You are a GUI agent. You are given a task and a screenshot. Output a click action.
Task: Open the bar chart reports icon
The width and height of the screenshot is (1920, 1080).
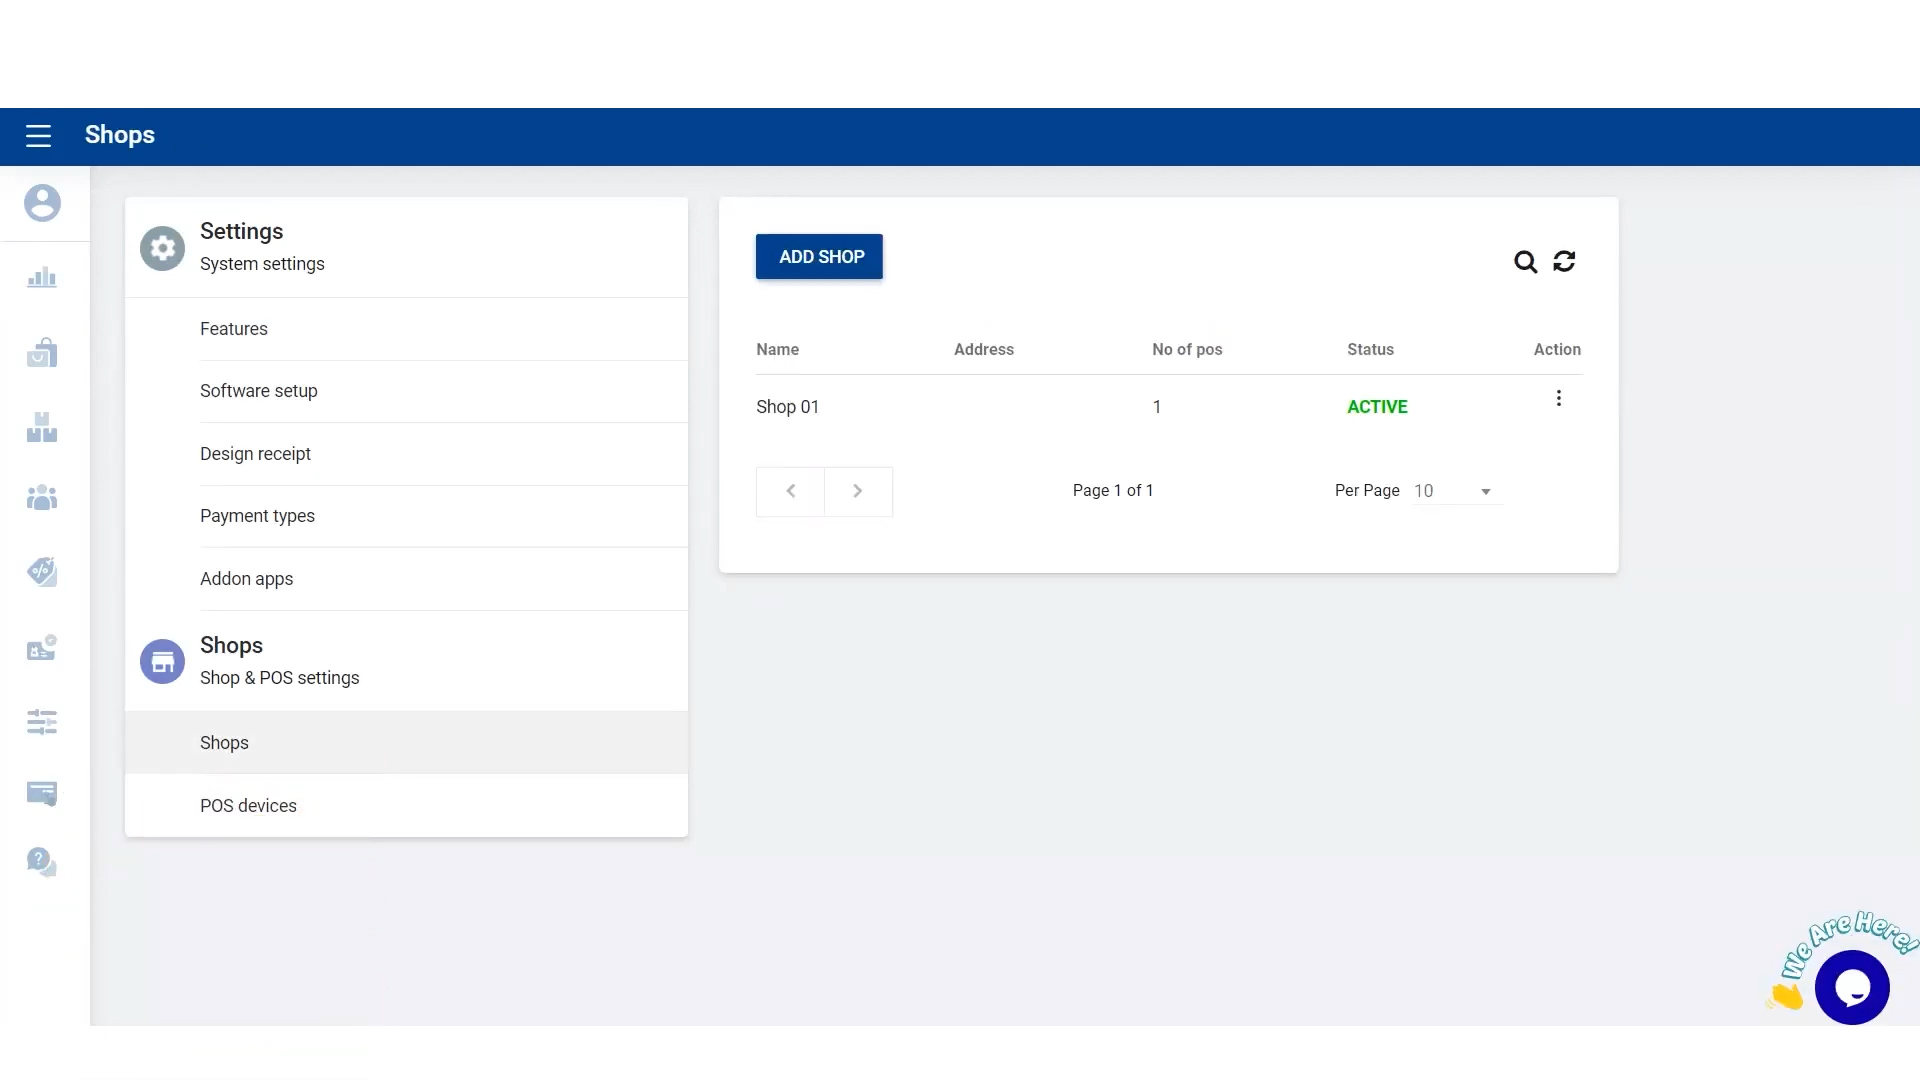point(42,278)
